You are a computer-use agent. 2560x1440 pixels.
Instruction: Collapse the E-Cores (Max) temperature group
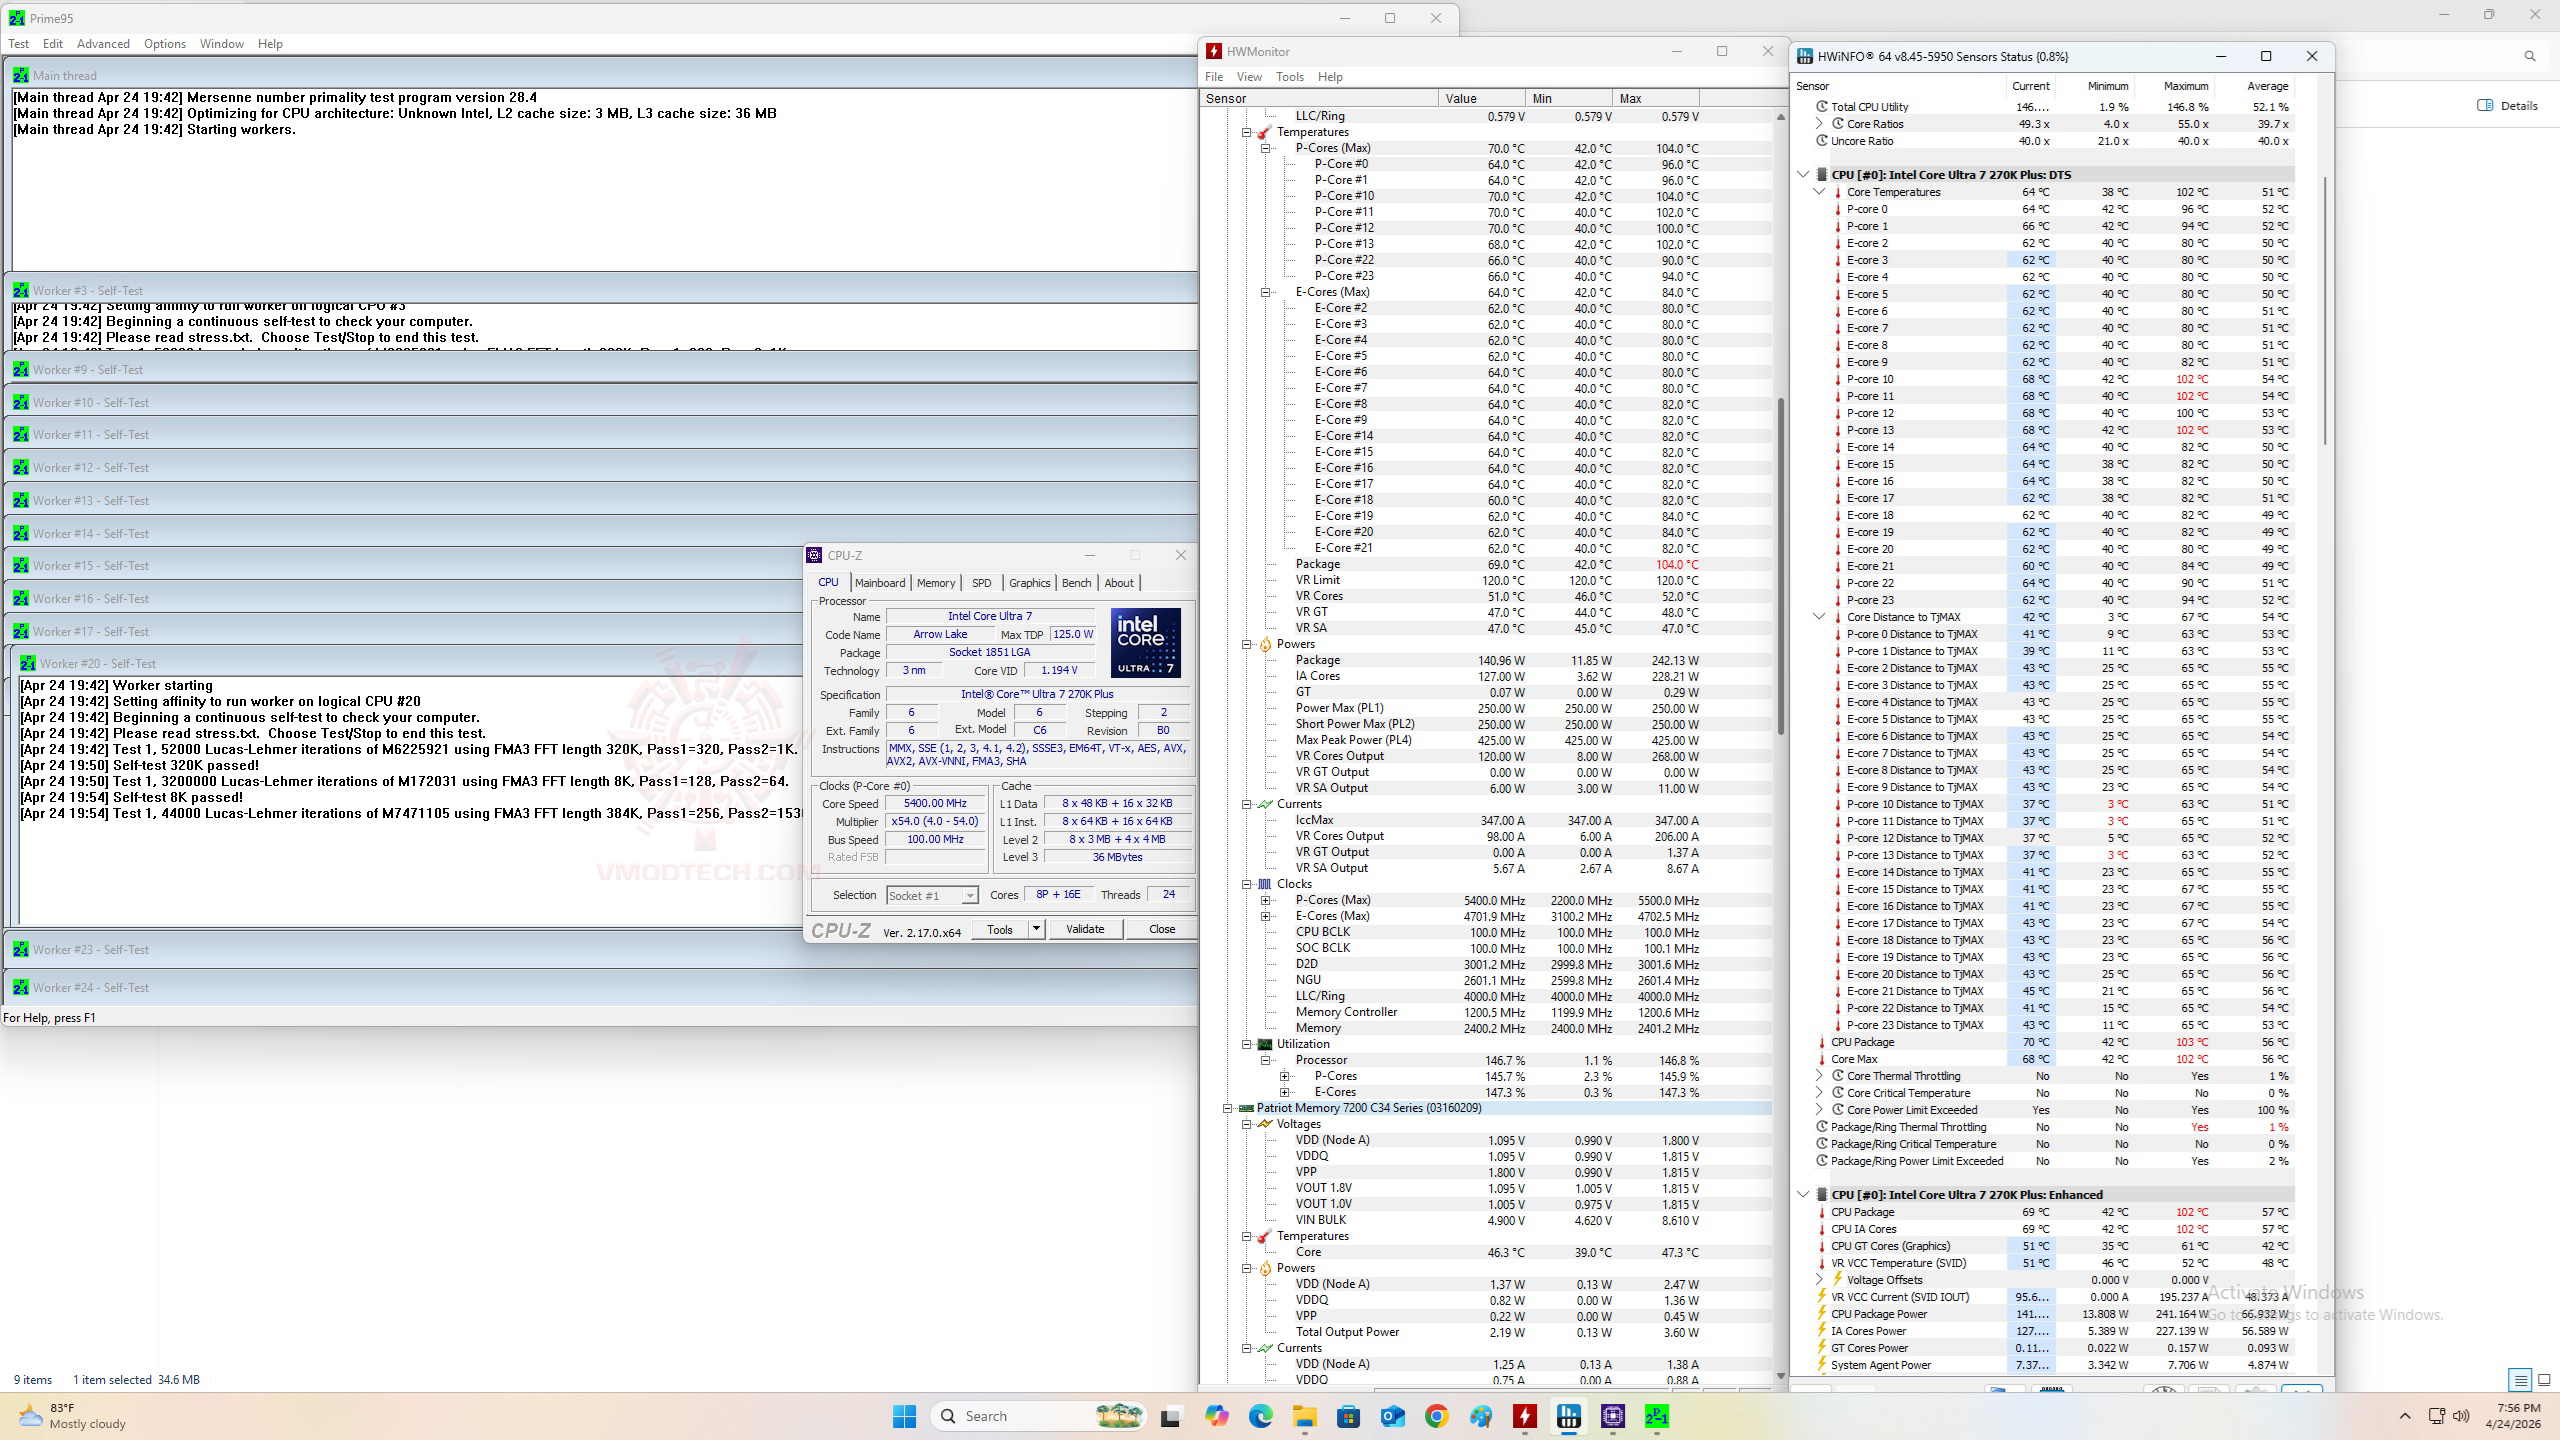[x=1266, y=292]
